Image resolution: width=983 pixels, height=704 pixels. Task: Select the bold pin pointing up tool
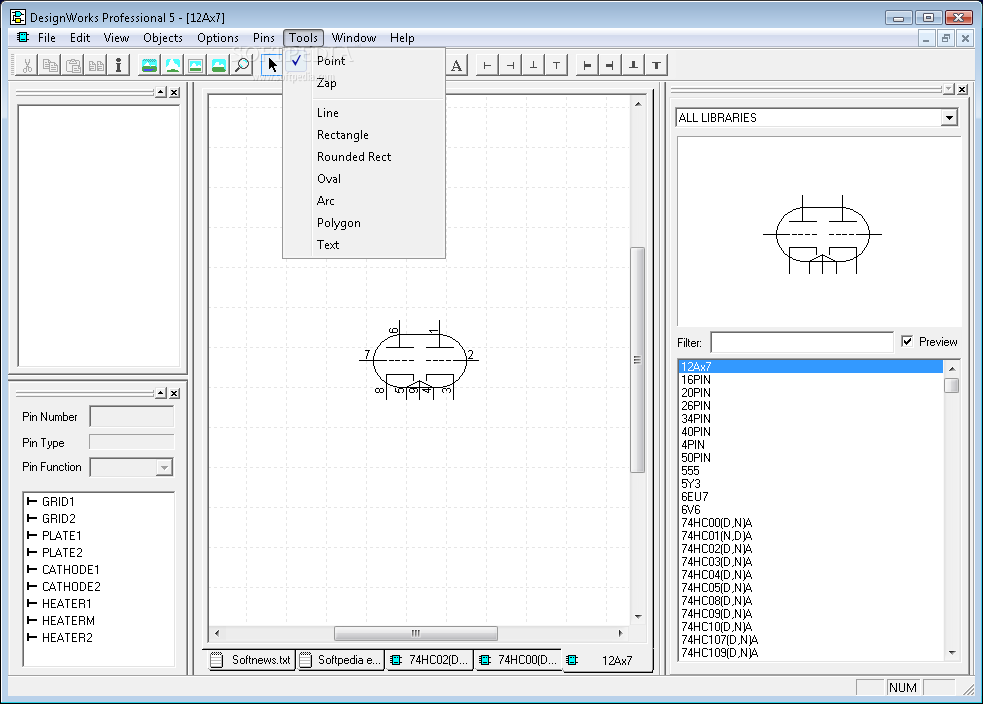click(633, 65)
